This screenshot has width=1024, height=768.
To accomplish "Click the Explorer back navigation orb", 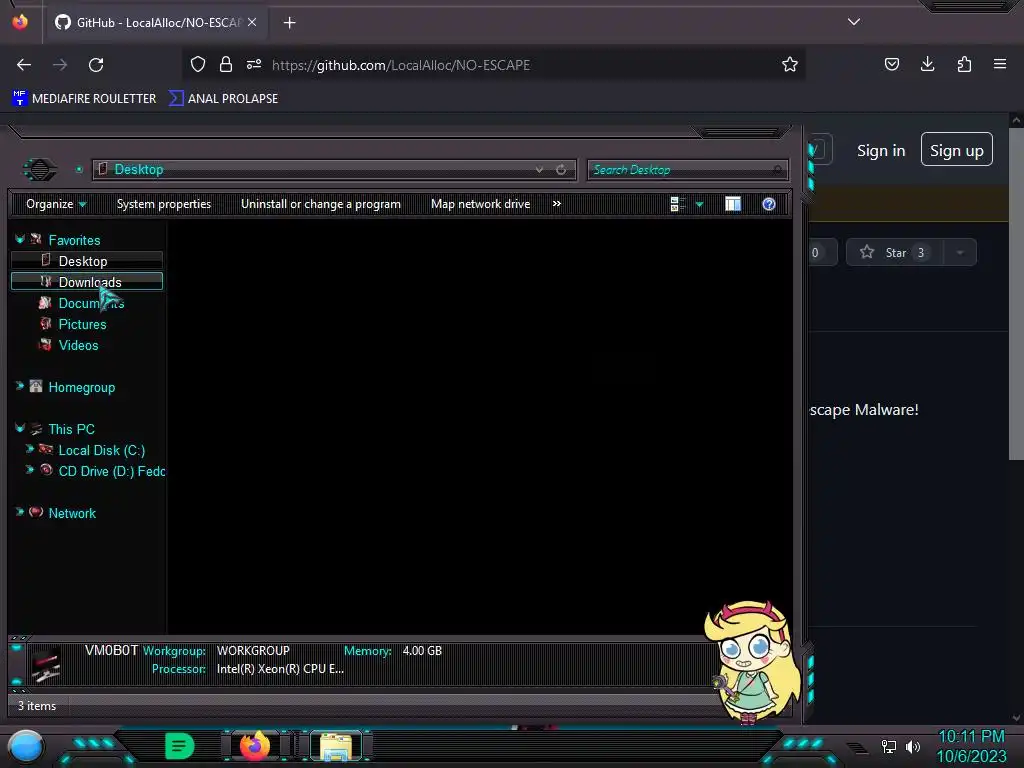I will [40, 170].
